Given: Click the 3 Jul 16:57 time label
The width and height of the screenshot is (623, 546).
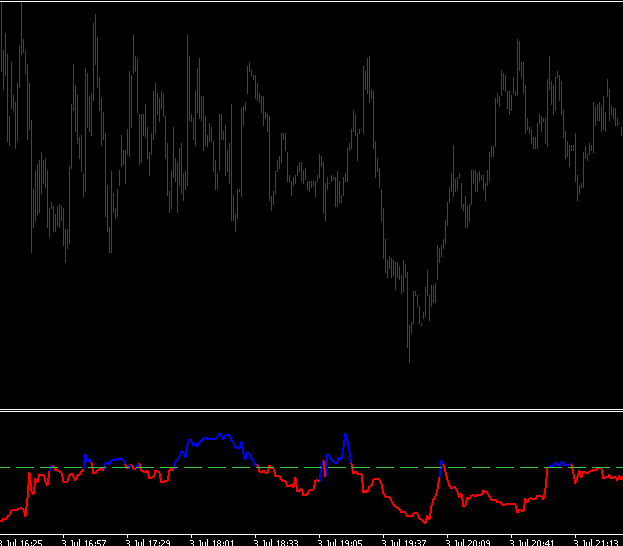Looking at the screenshot, I should [84, 543].
